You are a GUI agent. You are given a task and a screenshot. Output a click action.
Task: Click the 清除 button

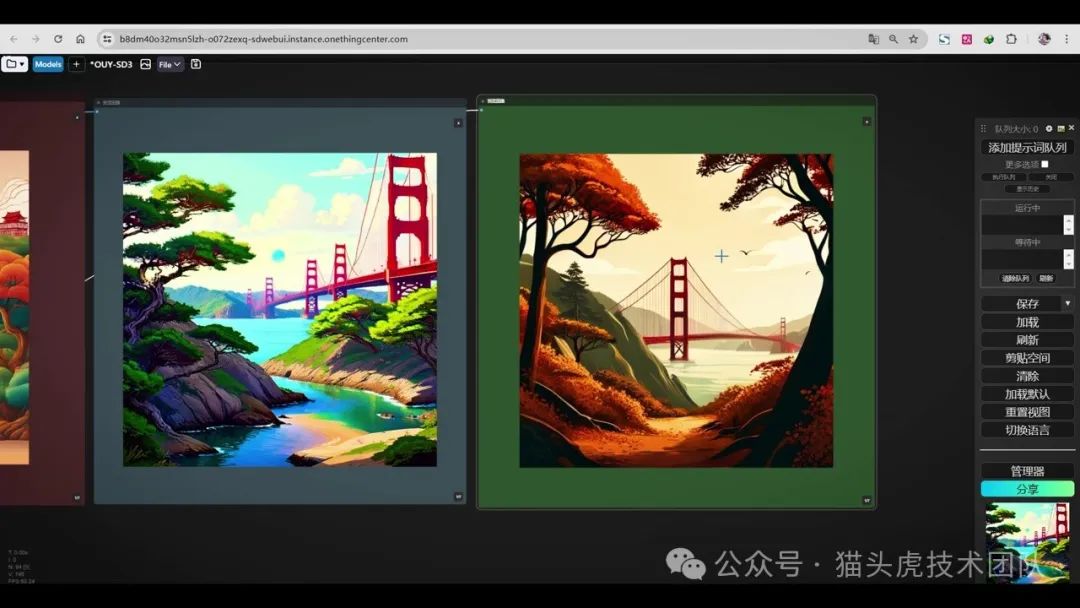coord(1027,376)
